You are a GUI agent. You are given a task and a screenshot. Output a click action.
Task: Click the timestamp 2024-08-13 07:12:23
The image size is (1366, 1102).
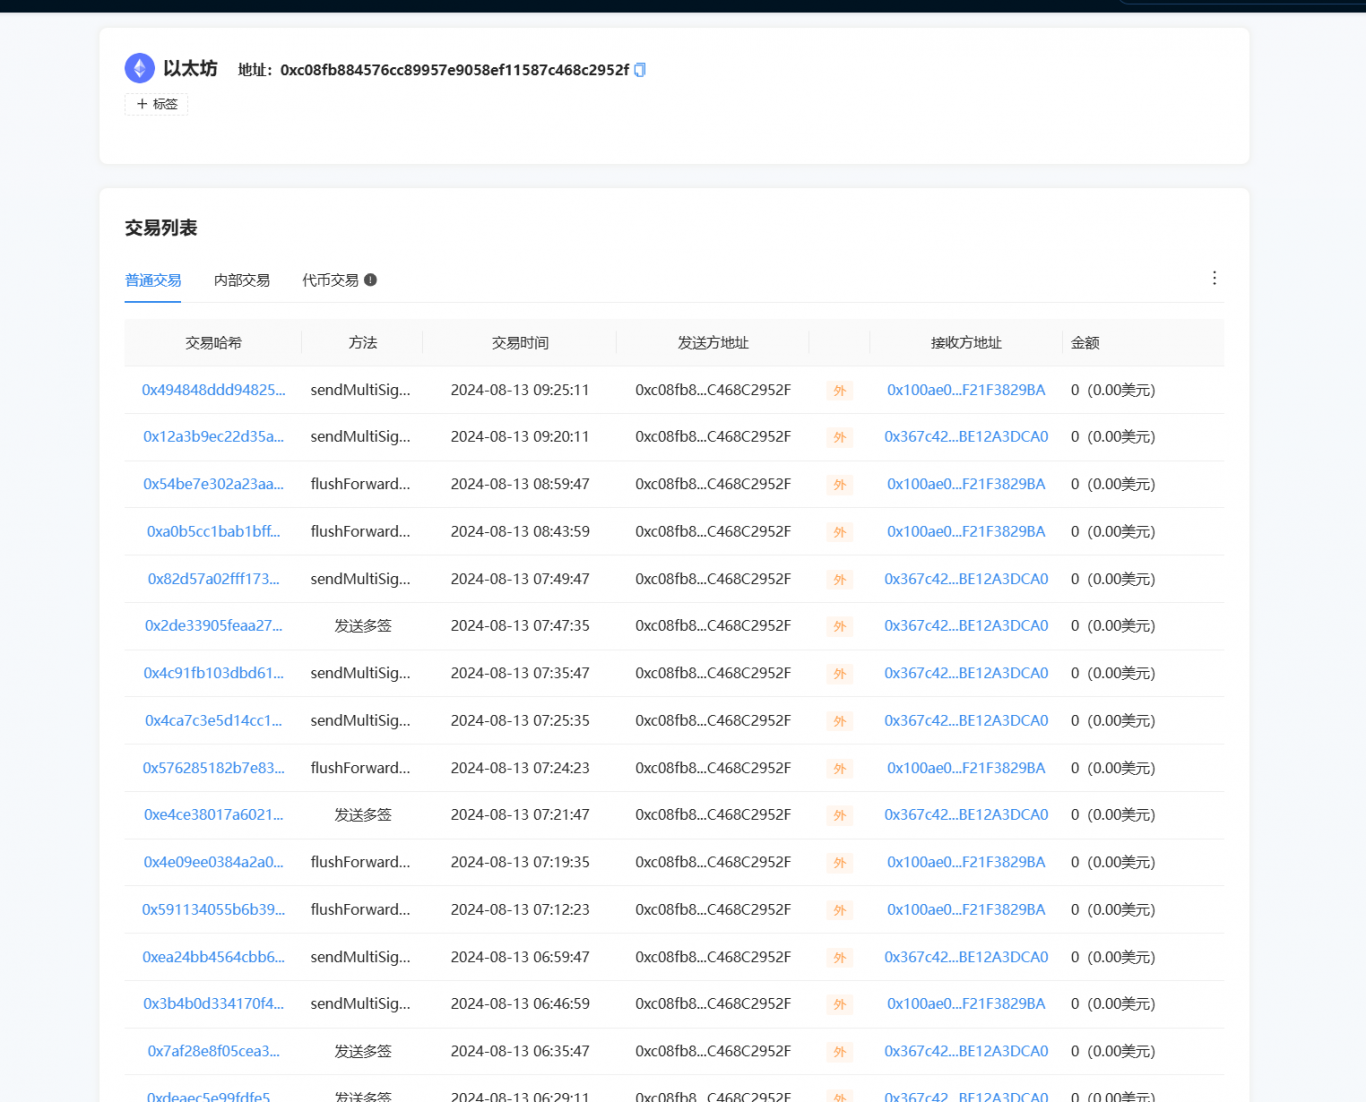pos(520,910)
